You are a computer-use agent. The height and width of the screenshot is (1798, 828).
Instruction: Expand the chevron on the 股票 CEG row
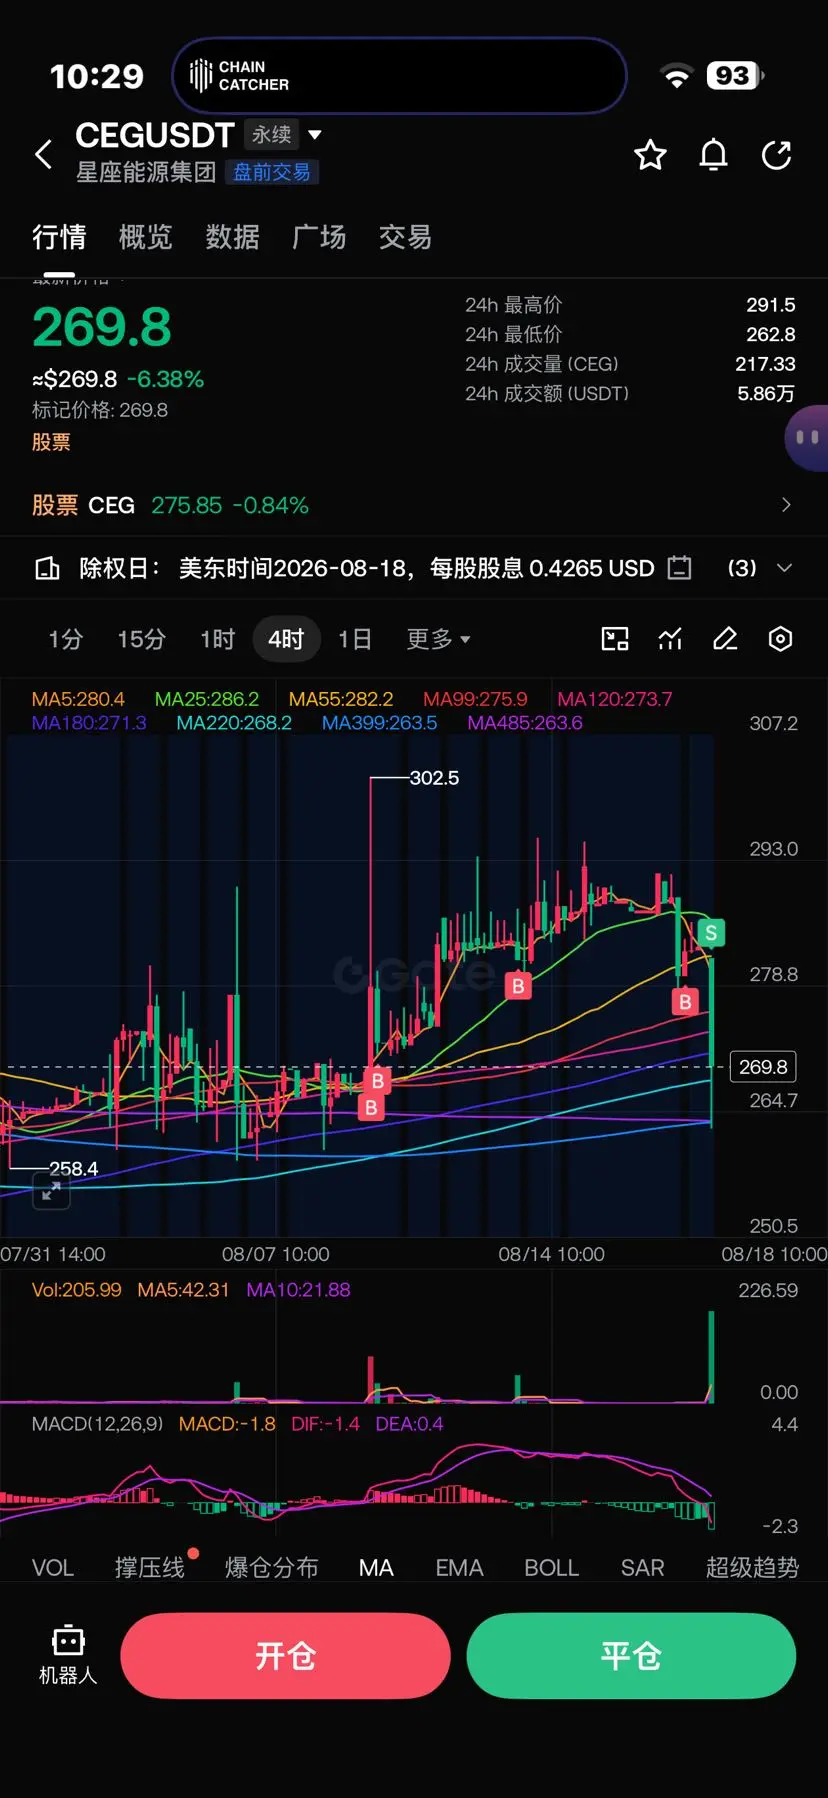pyautogui.click(x=786, y=505)
